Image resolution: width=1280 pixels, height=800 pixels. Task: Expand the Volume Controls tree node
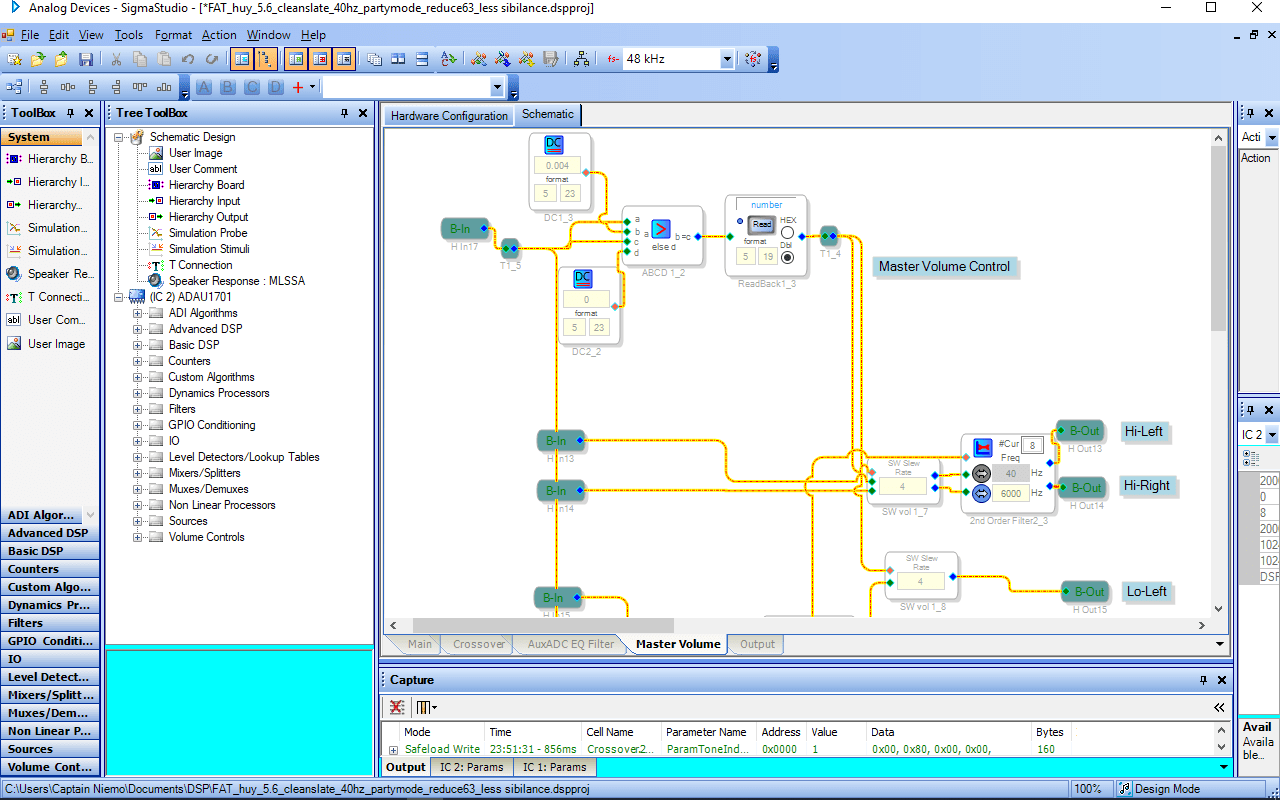click(138, 537)
